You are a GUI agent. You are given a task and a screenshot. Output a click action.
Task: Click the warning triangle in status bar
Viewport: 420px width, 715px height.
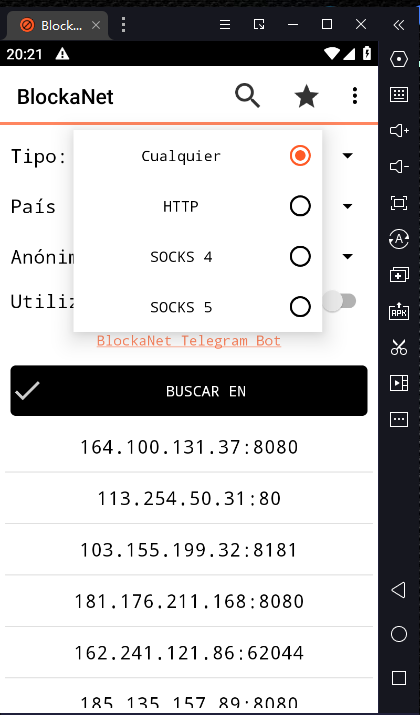pyautogui.click(x=62, y=54)
